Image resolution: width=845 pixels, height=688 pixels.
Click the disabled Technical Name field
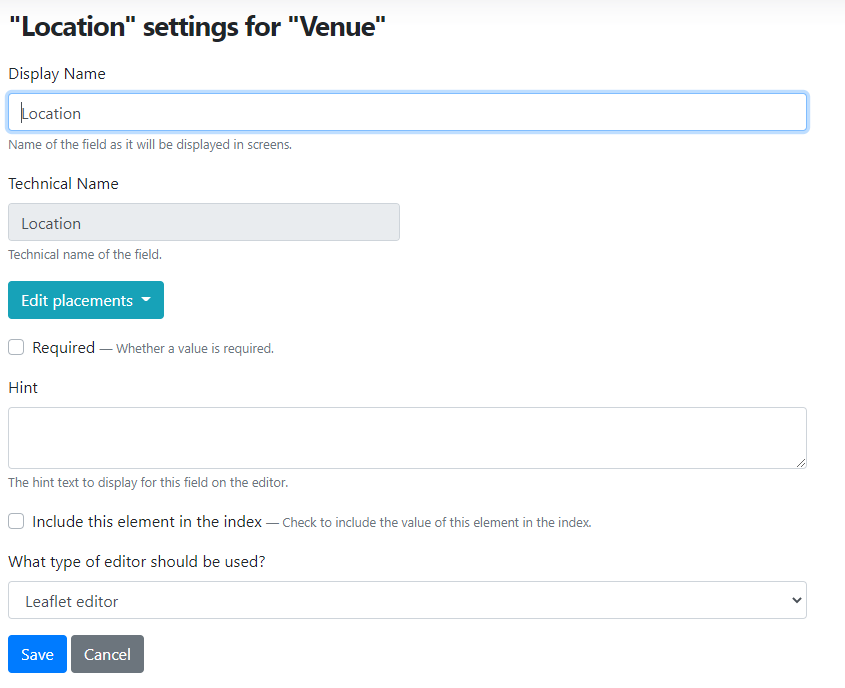[x=204, y=222]
